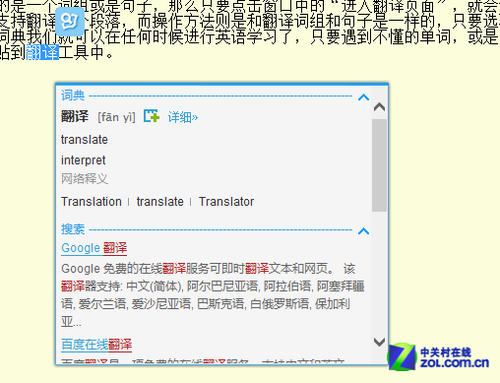Add 翻译 to the word book
Image resolution: width=500 pixels, height=383 pixels.
152,116
